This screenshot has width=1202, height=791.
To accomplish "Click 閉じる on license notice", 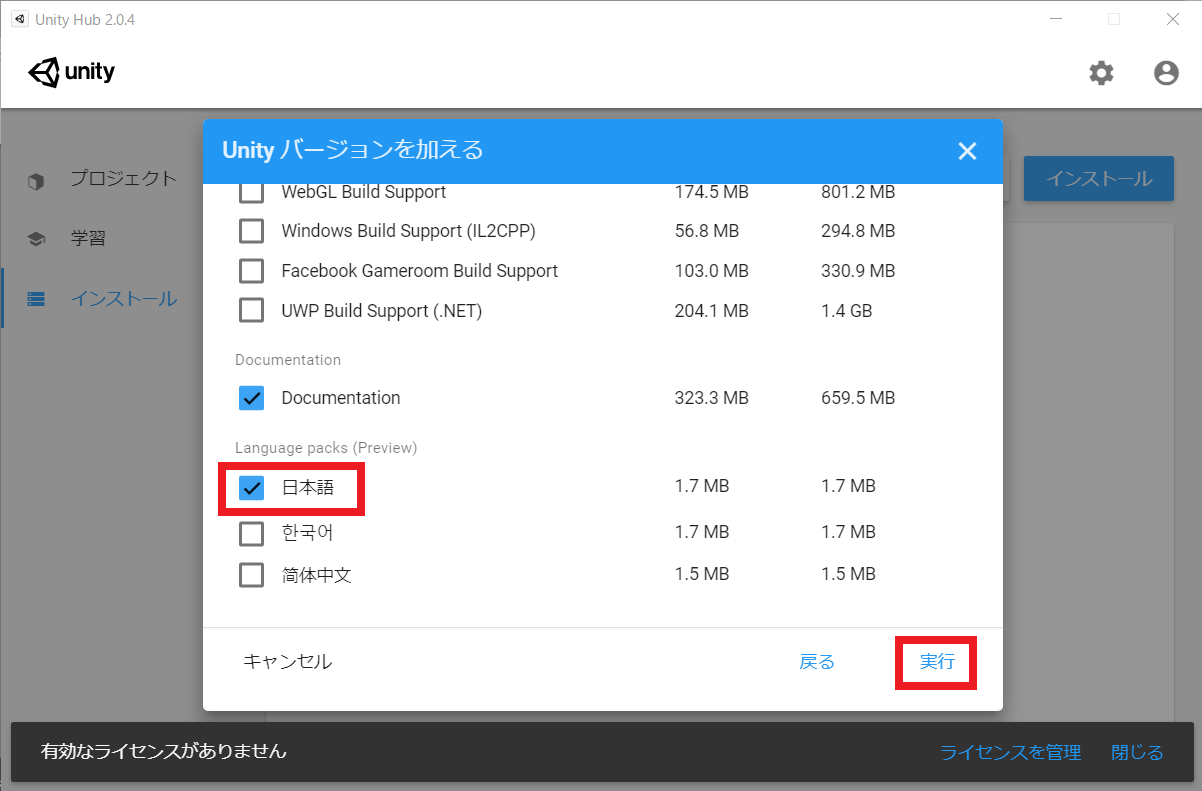I will coord(1137,752).
